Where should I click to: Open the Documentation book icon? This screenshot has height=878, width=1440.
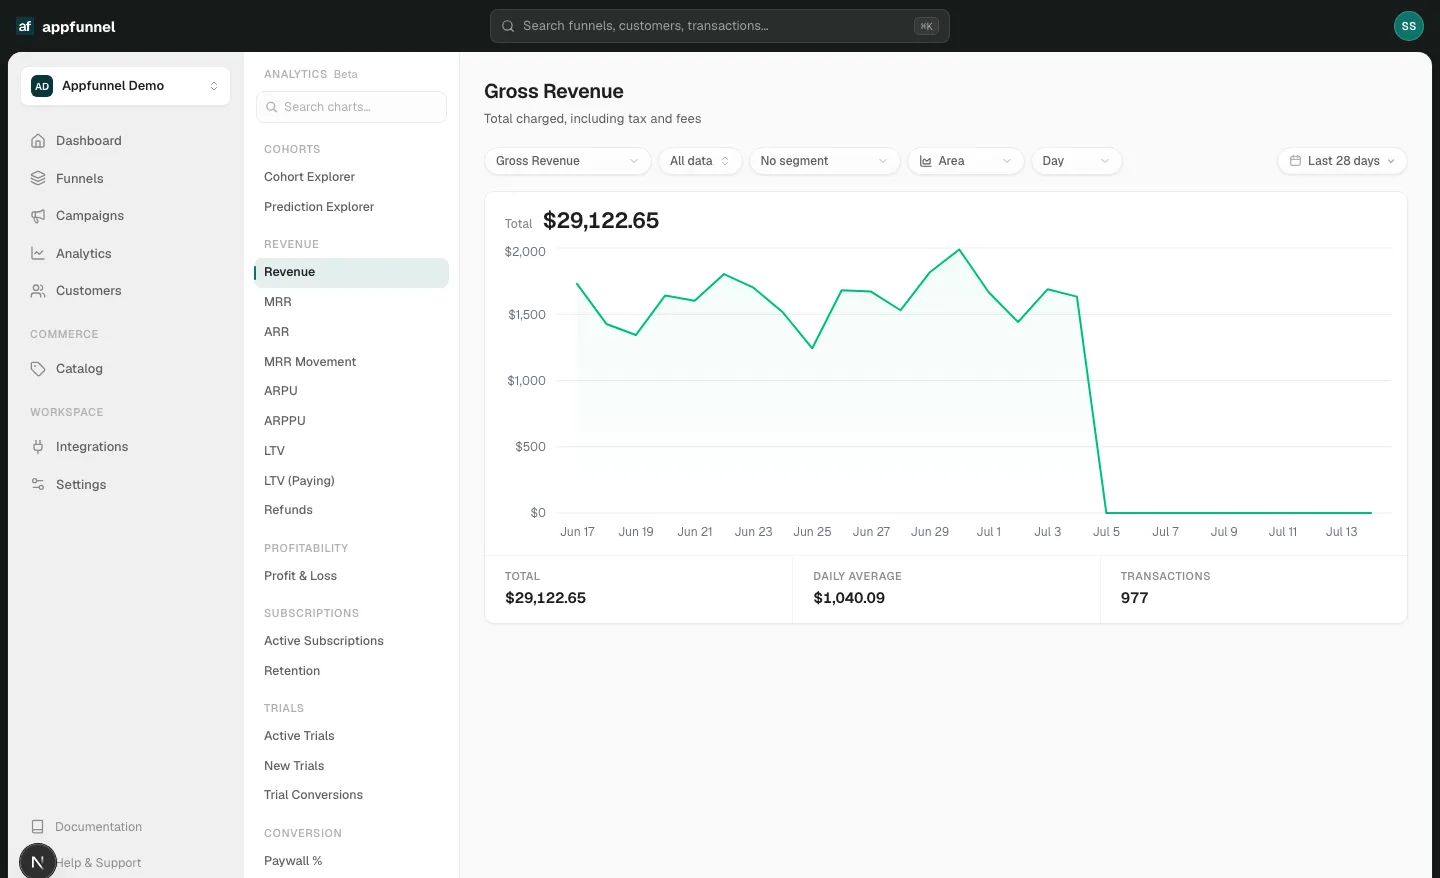(38, 827)
